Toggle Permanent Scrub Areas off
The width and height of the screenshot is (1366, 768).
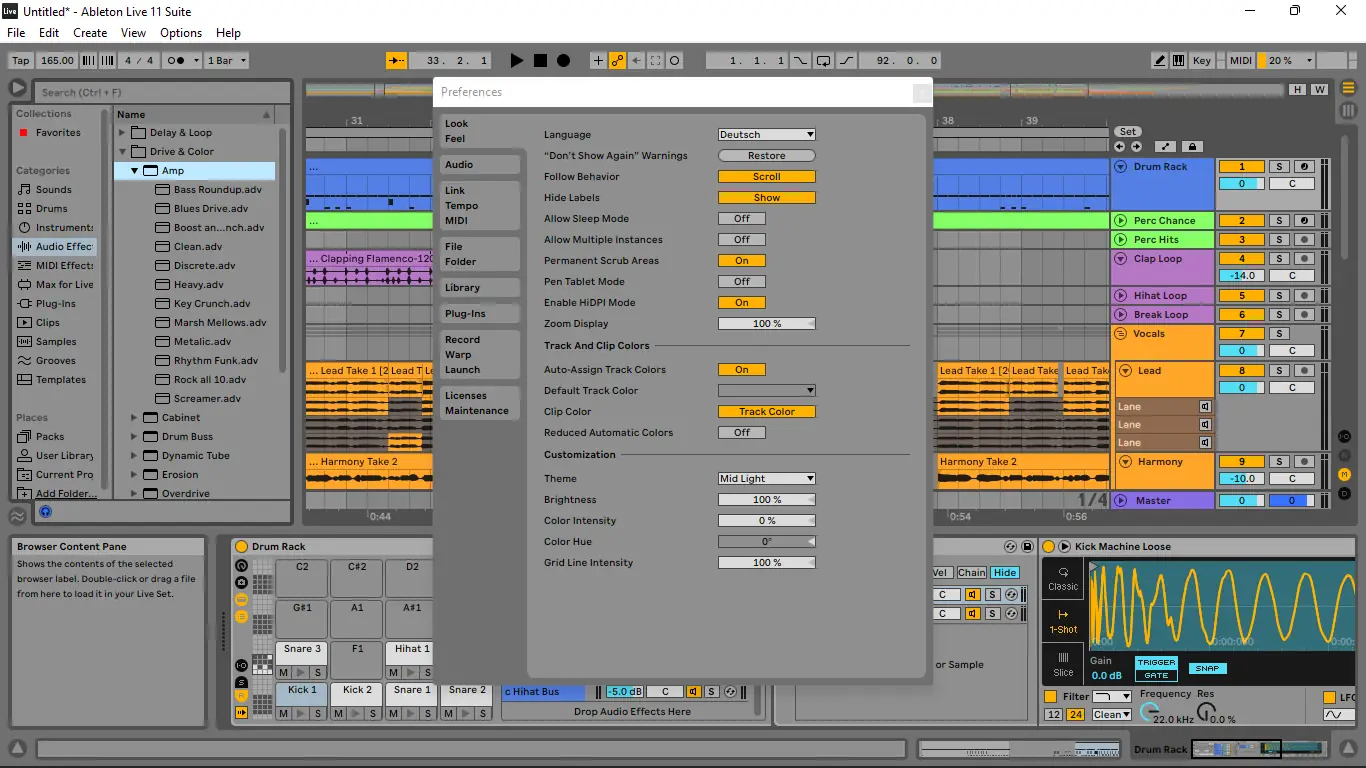(742, 261)
